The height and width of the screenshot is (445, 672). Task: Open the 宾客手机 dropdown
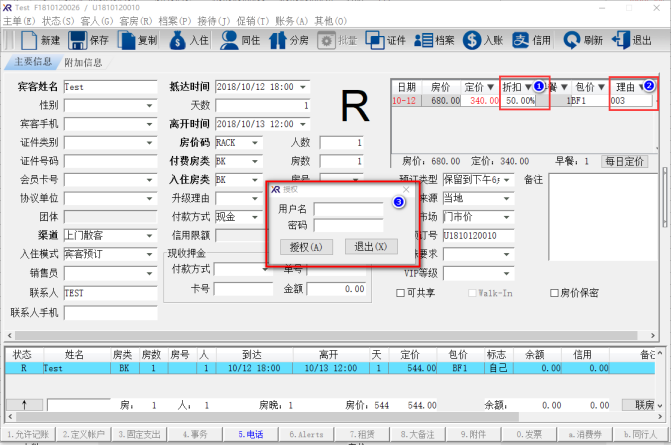pos(149,124)
